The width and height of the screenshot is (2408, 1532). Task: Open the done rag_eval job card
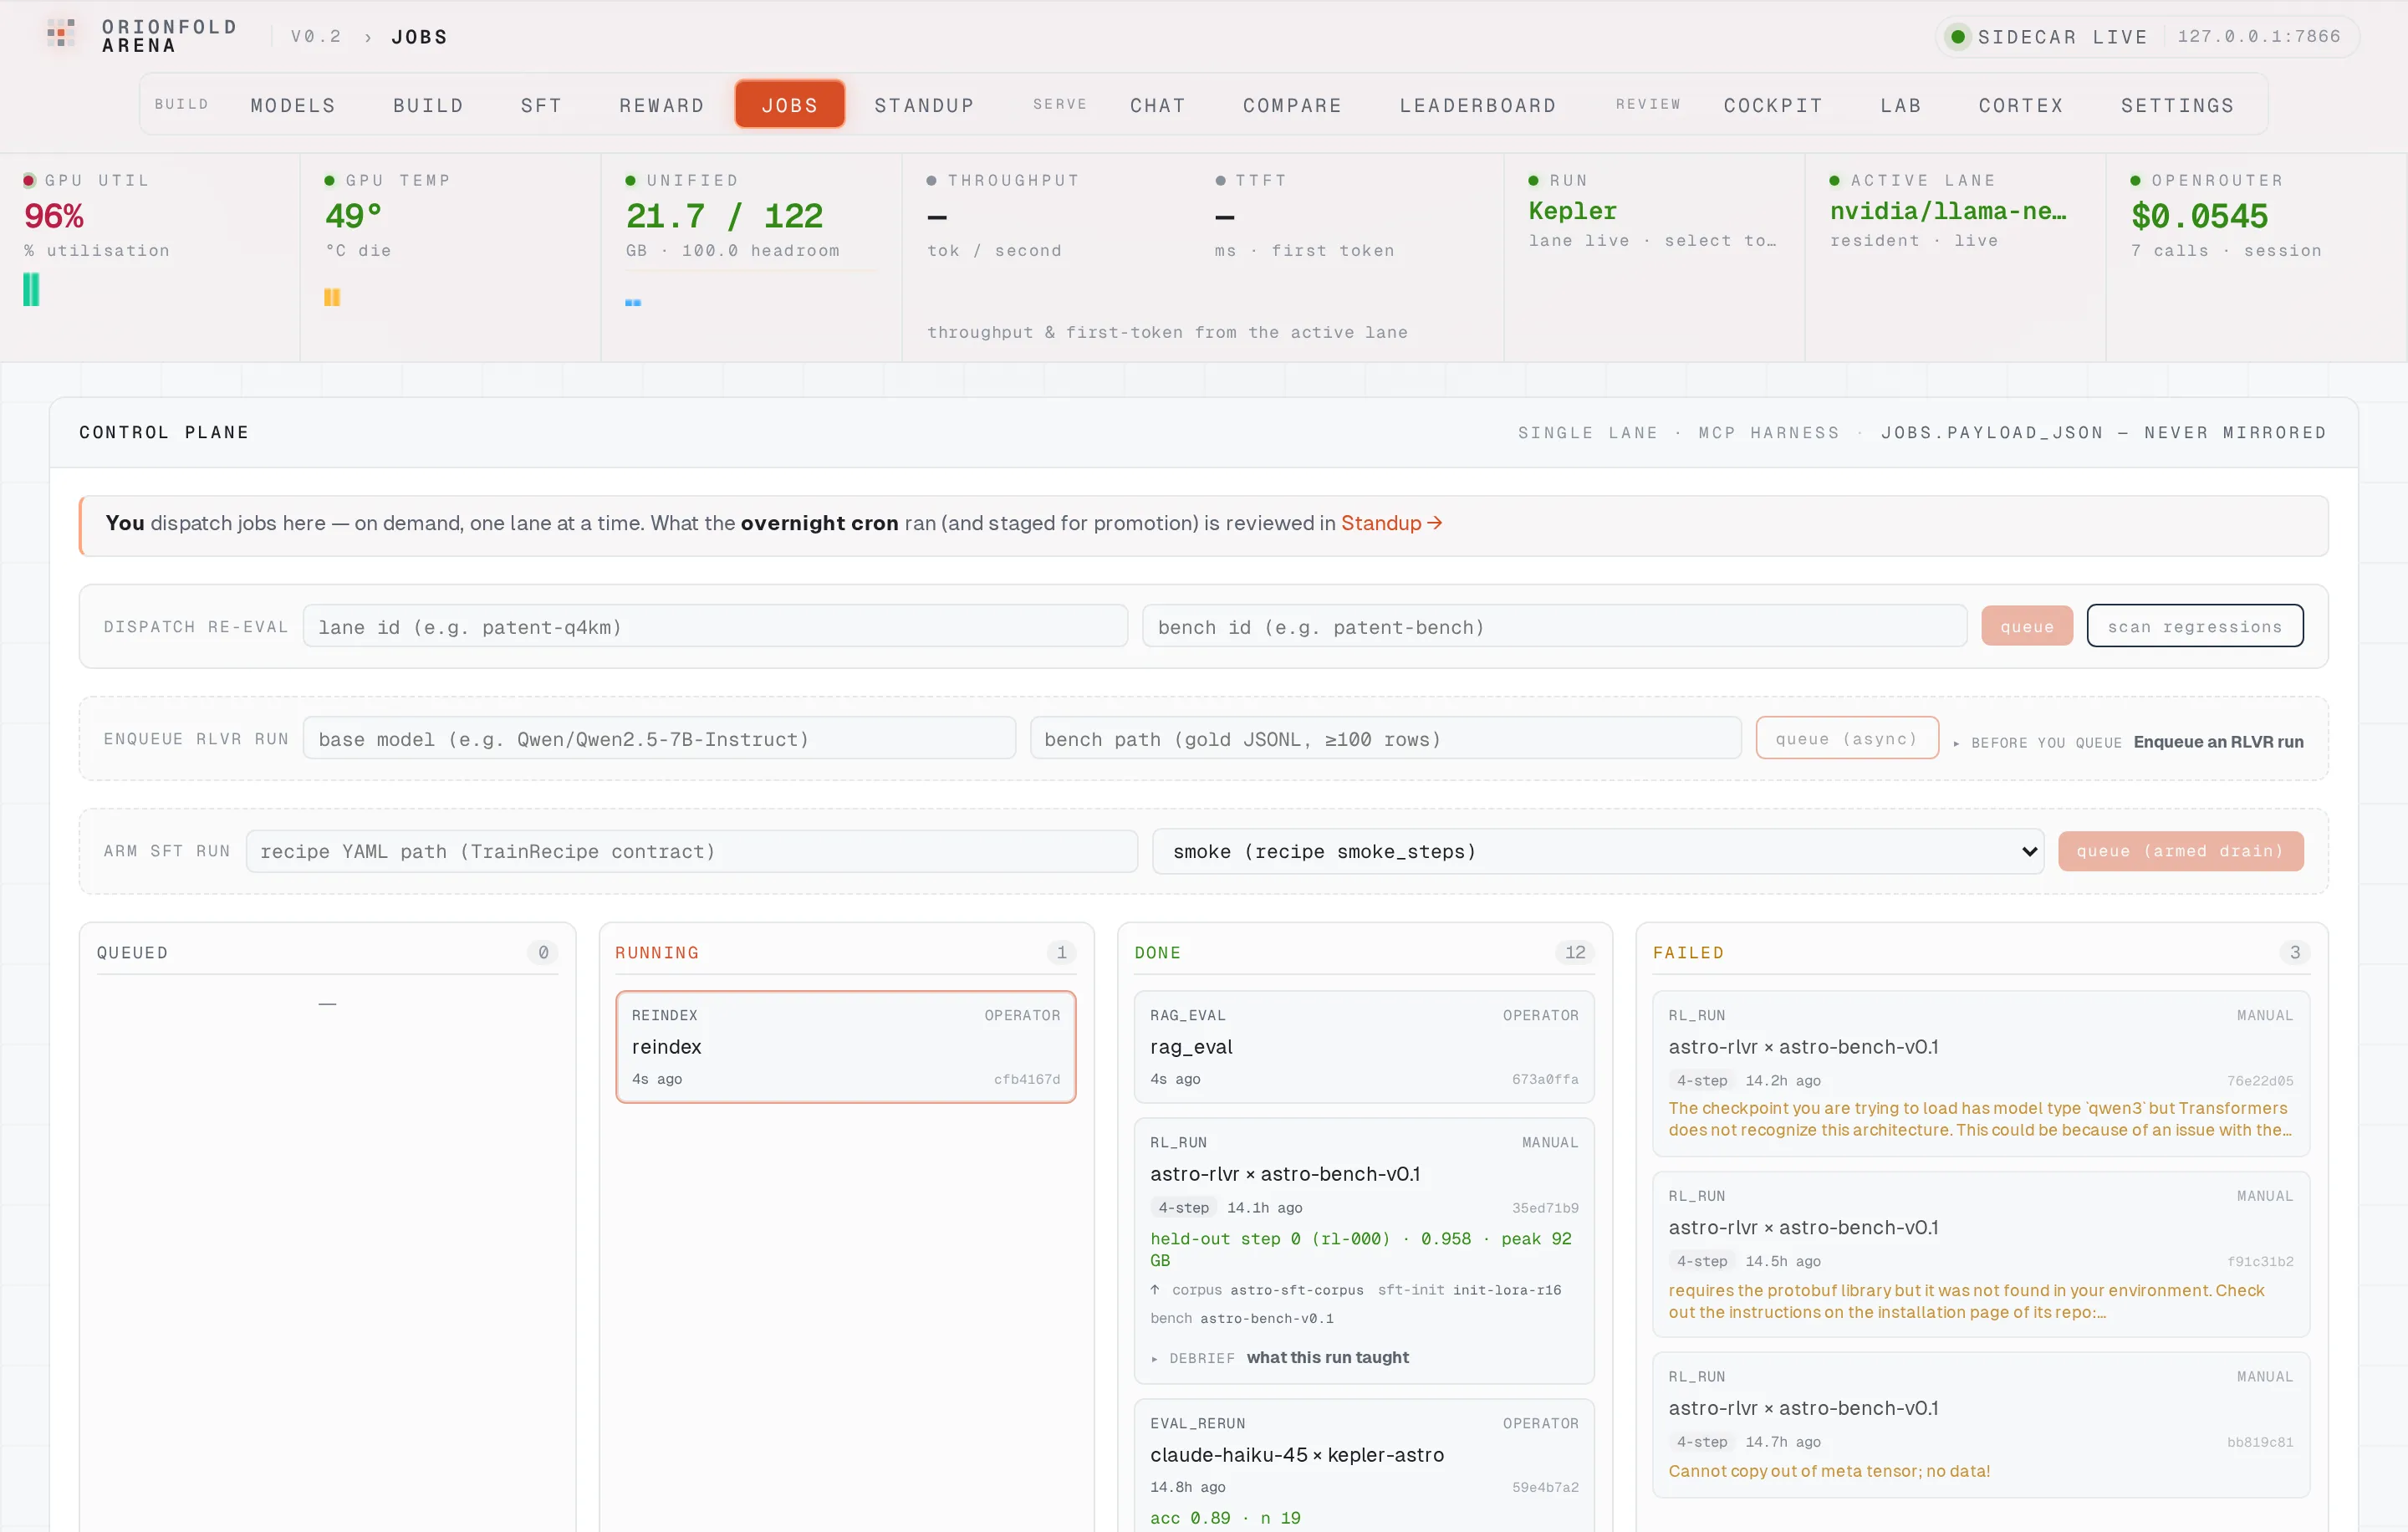tap(1363, 1046)
